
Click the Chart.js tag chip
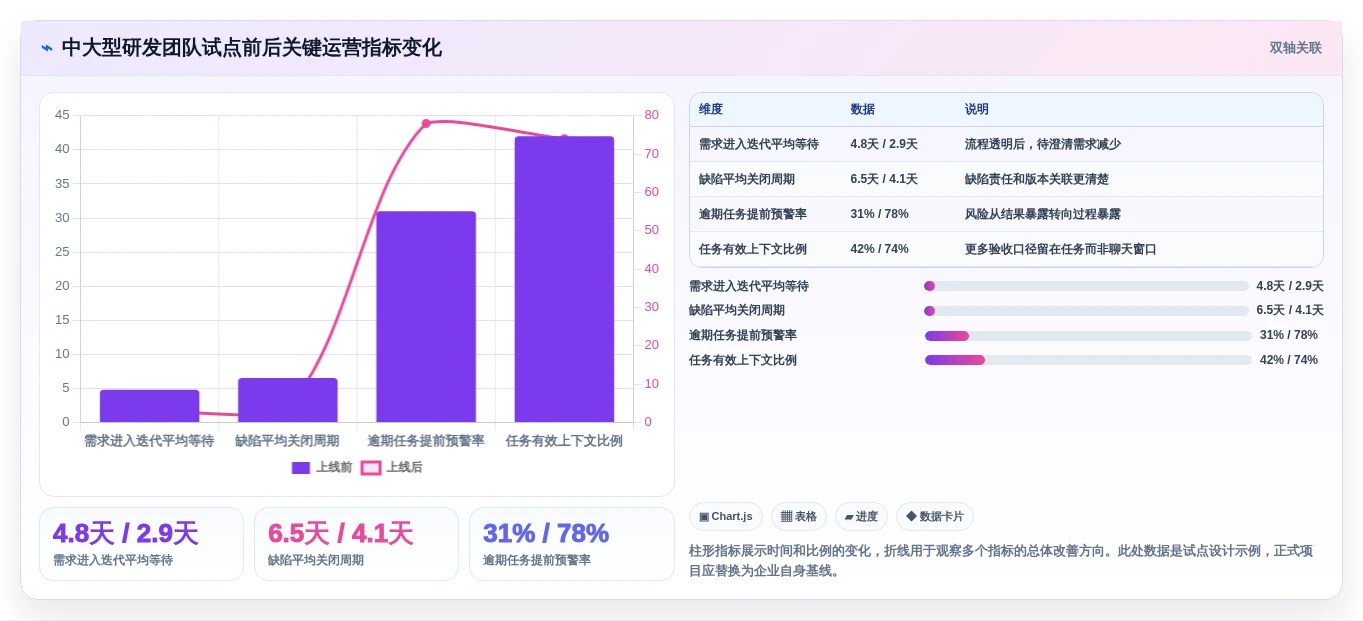coord(726,516)
